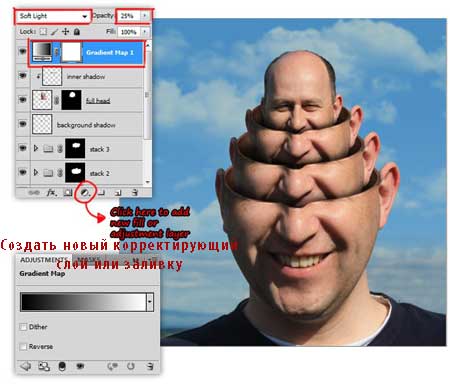Screen dimensions: 450x384
Task: Click the layers scrollbar up arrow
Action: [148, 45]
